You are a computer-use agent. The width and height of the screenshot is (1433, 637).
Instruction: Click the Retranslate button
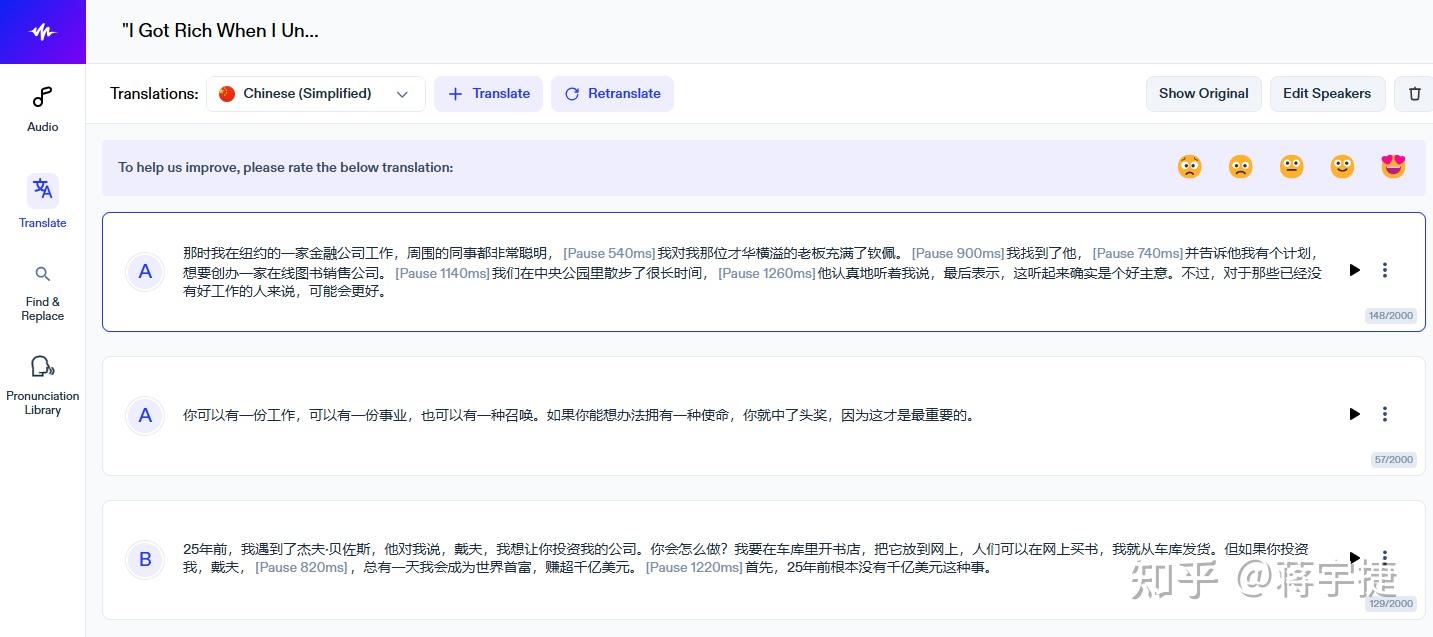(612, 93)
